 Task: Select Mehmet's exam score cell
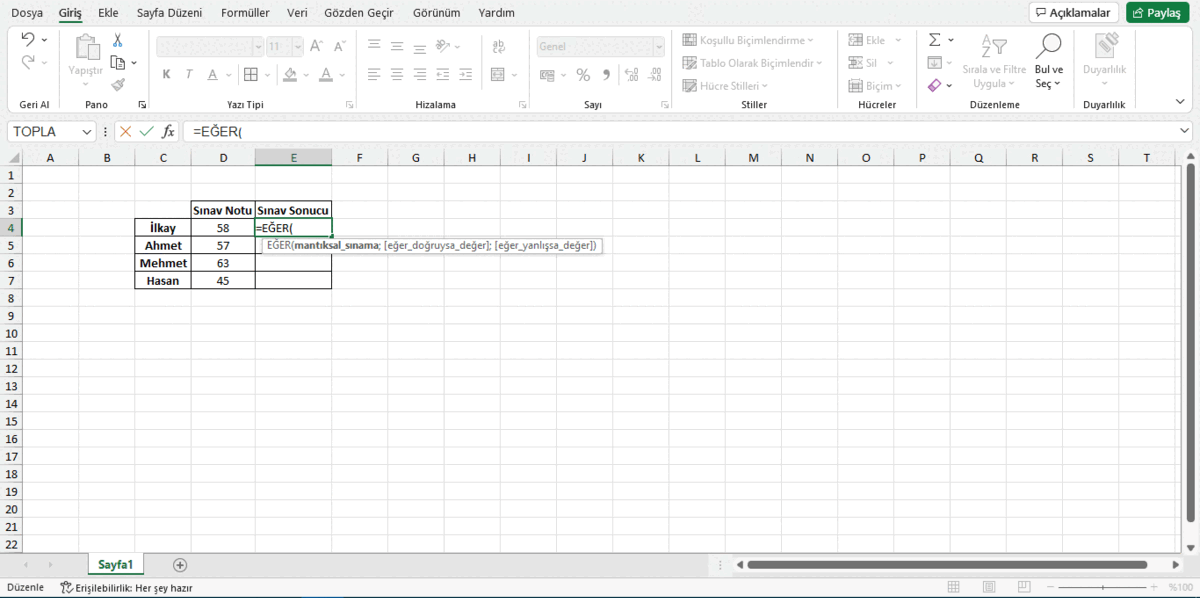(223, 262)
